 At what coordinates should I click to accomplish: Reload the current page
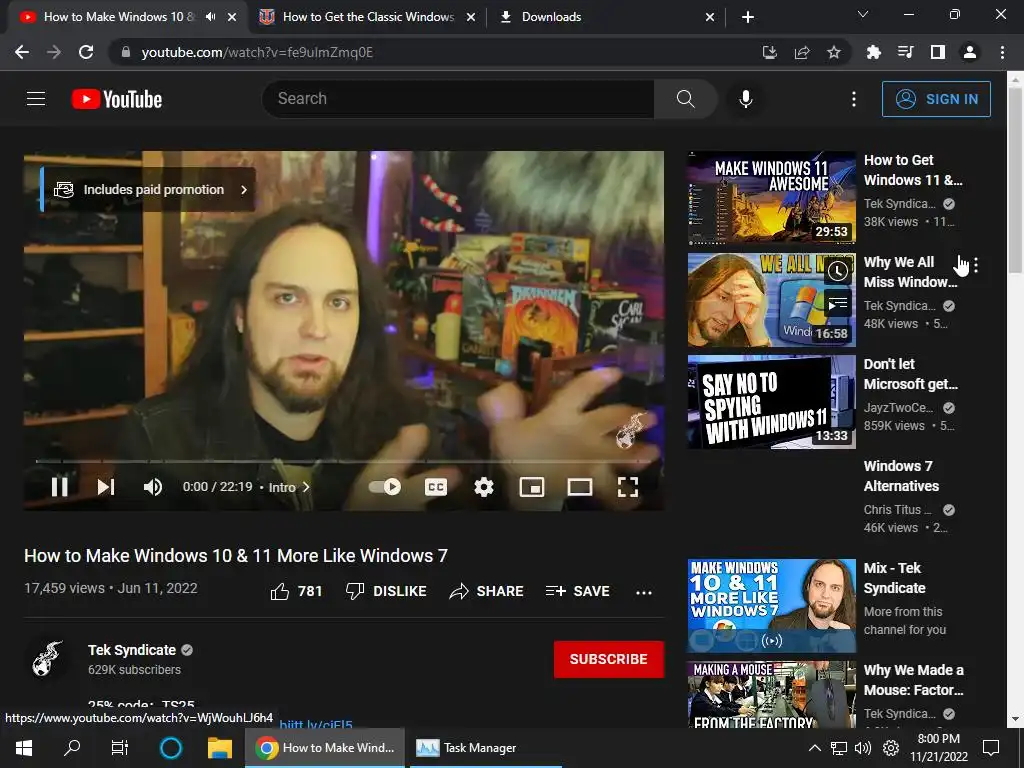pyautogui.click(x=86, y=52)
